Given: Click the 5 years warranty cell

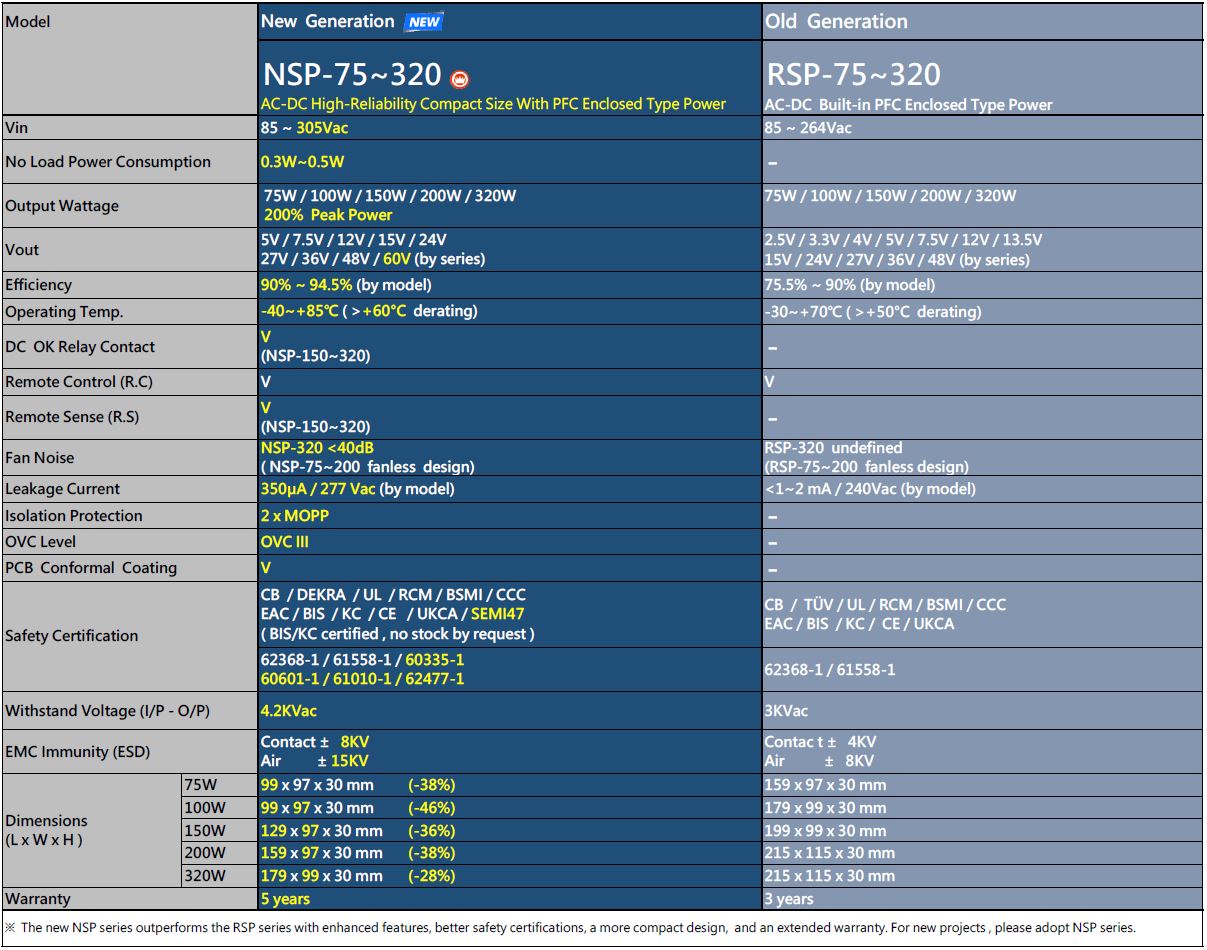Looking at the screenshot, I should (286, 899).
